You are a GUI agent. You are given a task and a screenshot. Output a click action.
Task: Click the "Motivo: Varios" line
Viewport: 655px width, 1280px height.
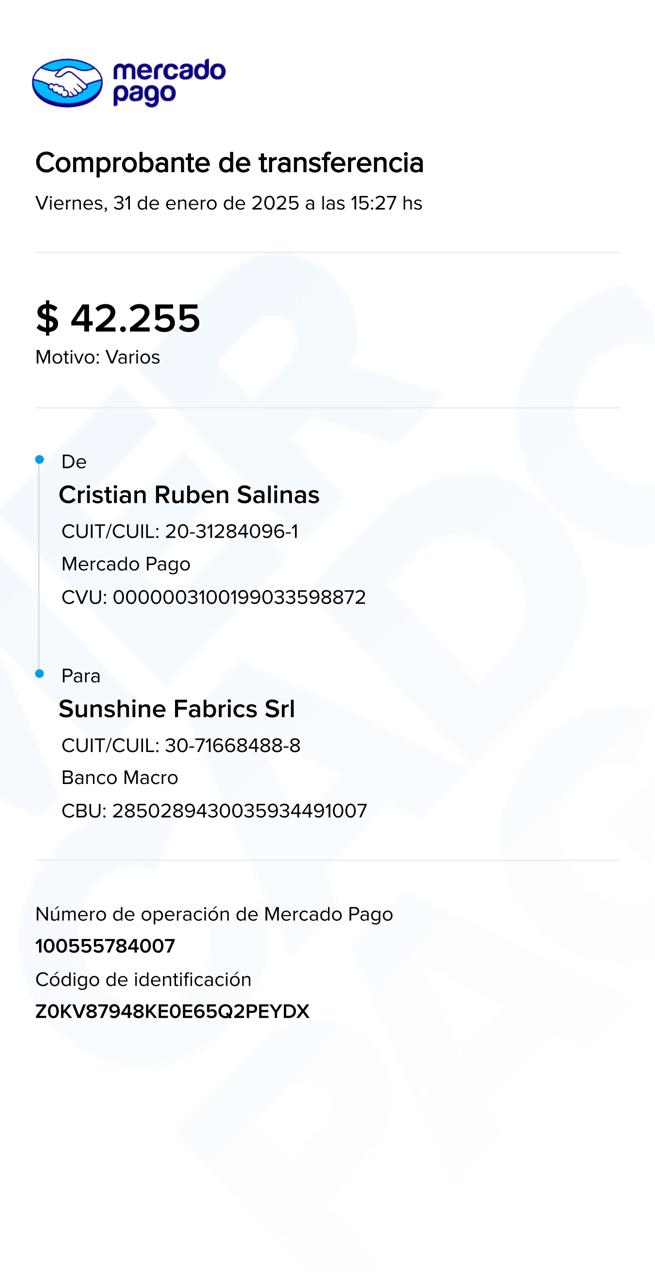tap(97, 357)
